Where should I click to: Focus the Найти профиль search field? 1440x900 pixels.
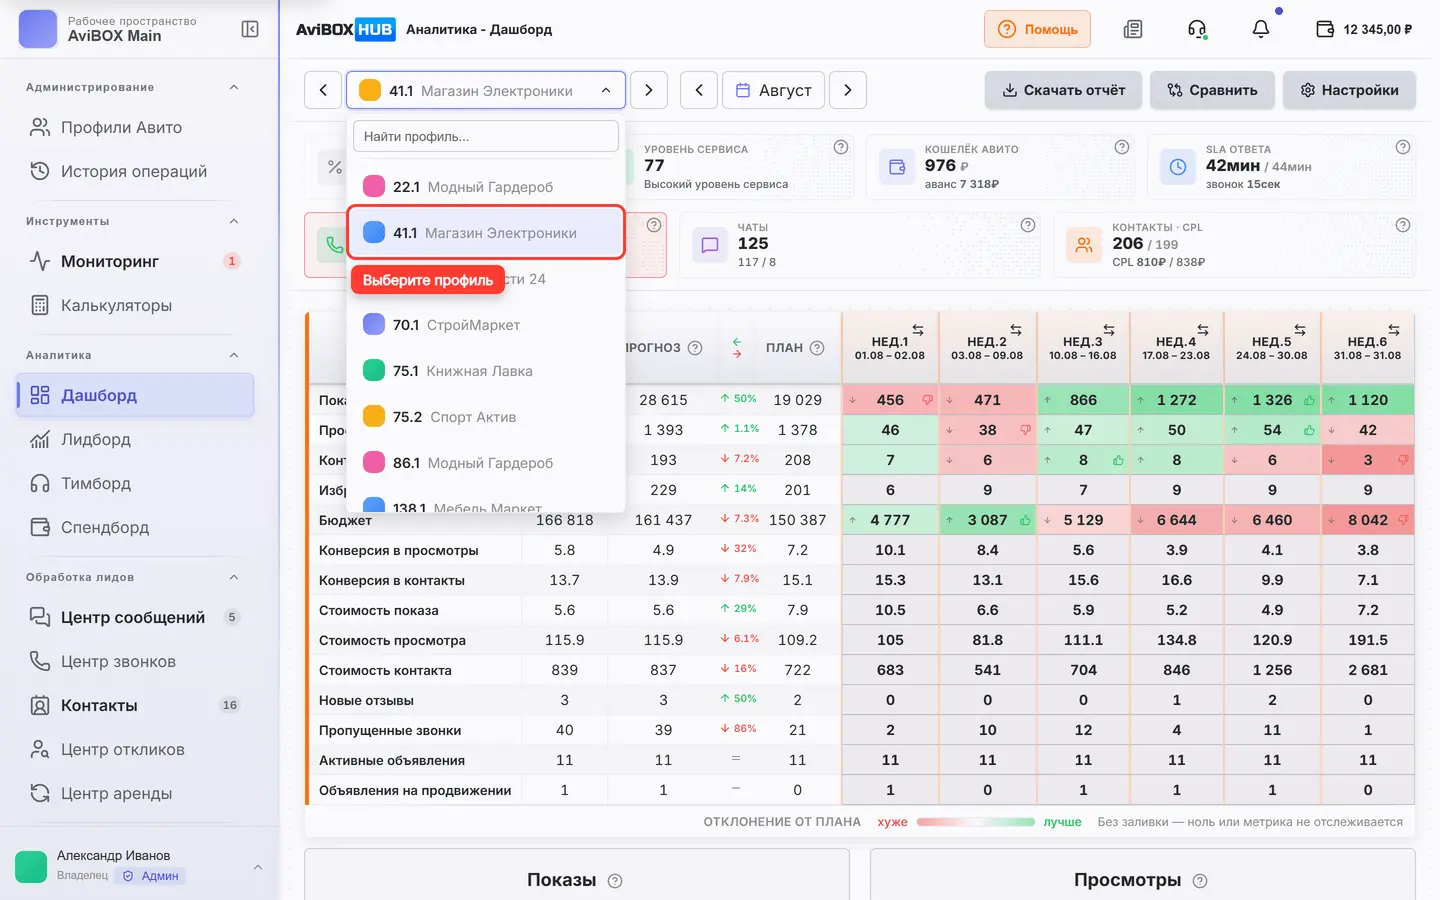point(486,136)
